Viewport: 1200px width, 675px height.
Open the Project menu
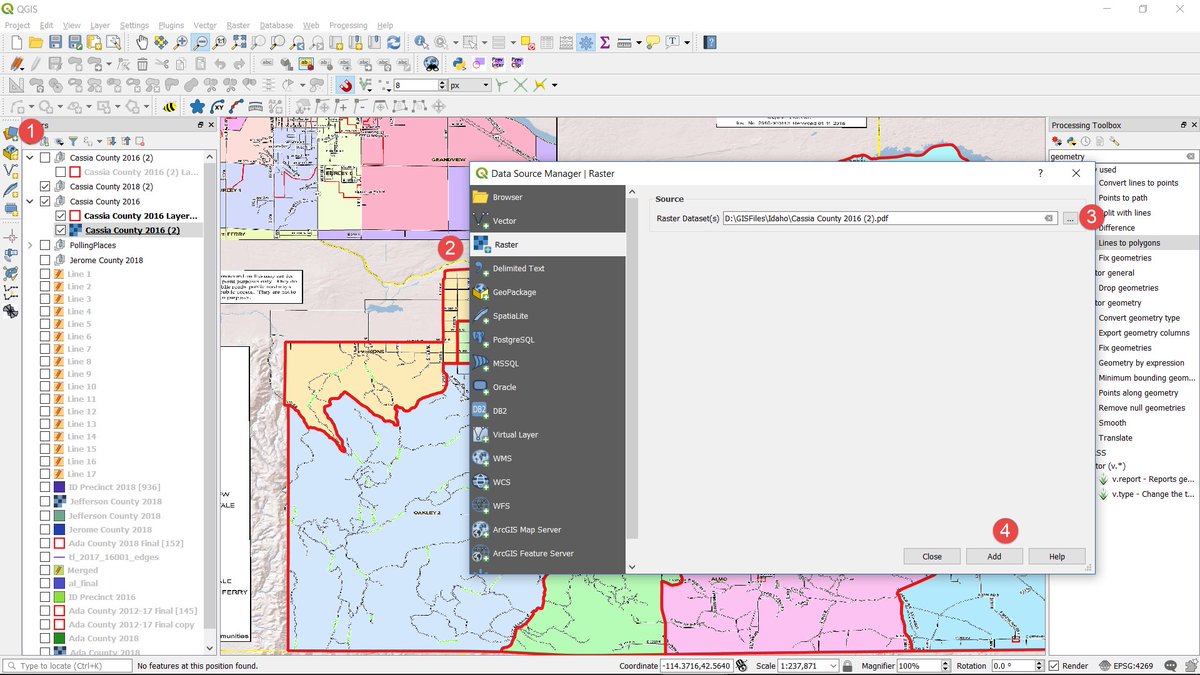[17, 25]
